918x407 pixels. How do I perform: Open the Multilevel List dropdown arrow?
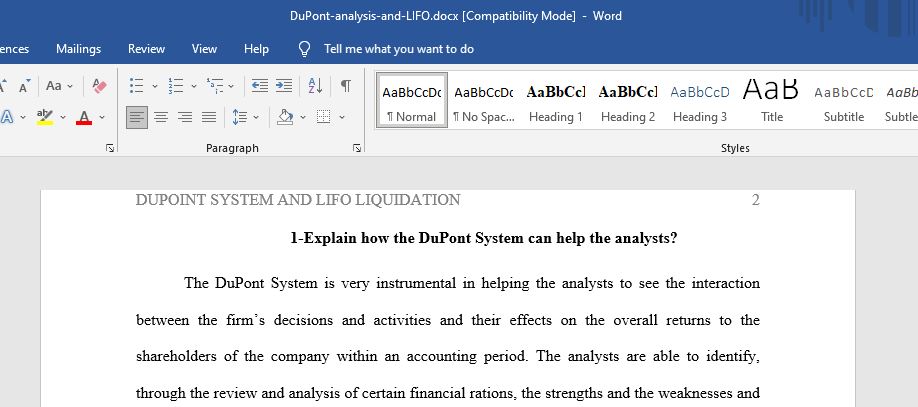click(231, 85)
